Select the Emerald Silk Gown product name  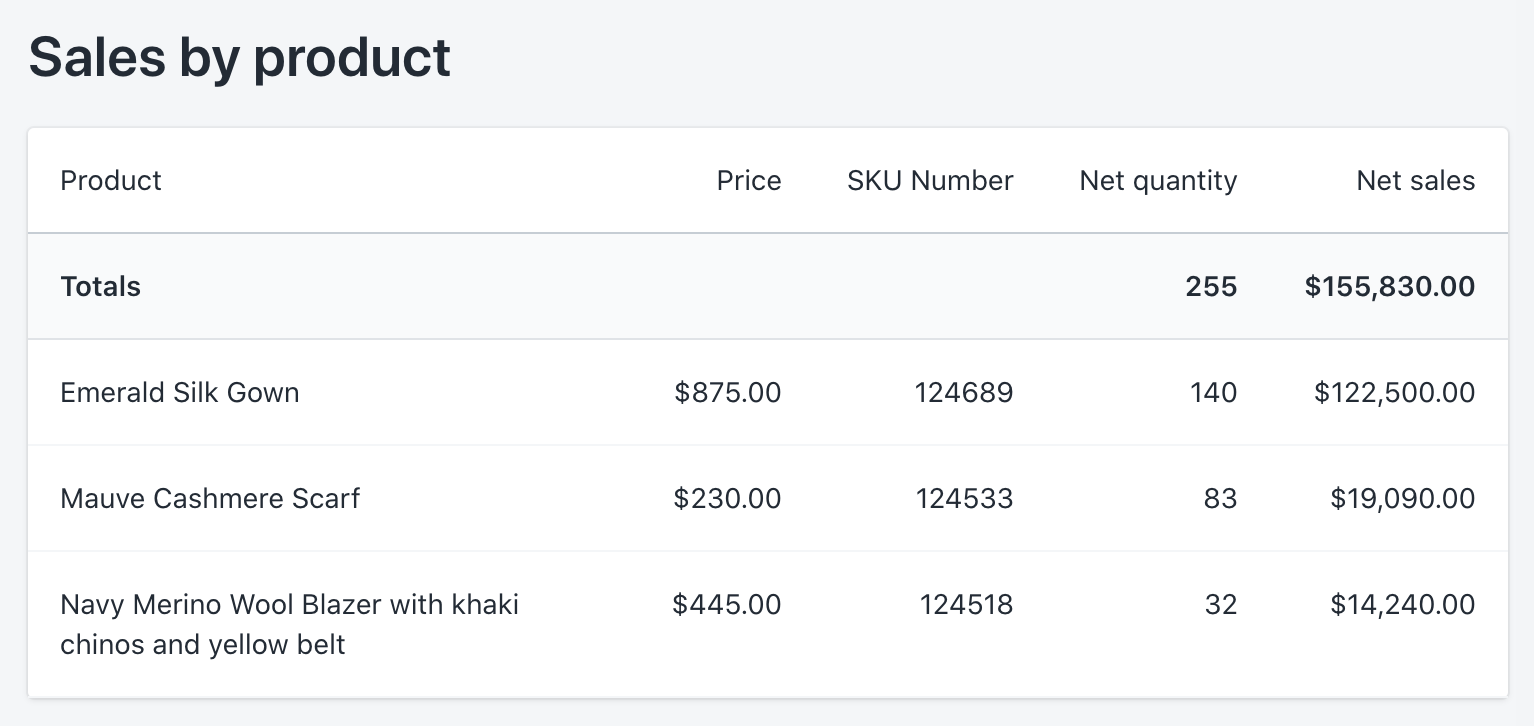[180, 392]
